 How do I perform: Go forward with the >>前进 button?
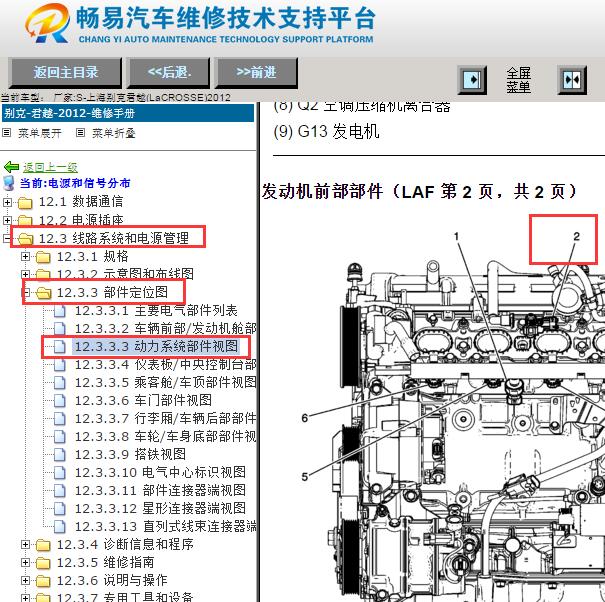click(256, 72)
